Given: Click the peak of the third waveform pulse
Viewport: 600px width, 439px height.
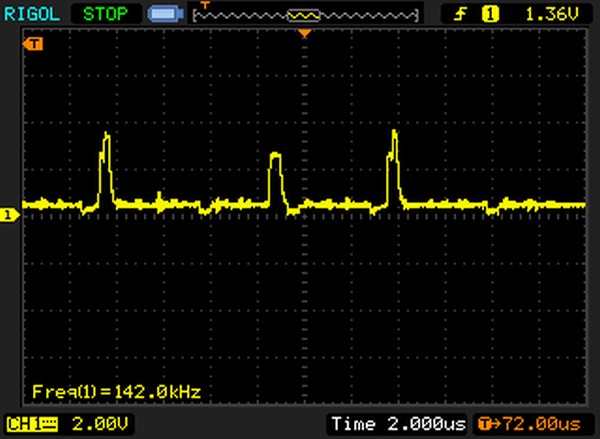Looking at the screenshot, I should click(394, 131).
